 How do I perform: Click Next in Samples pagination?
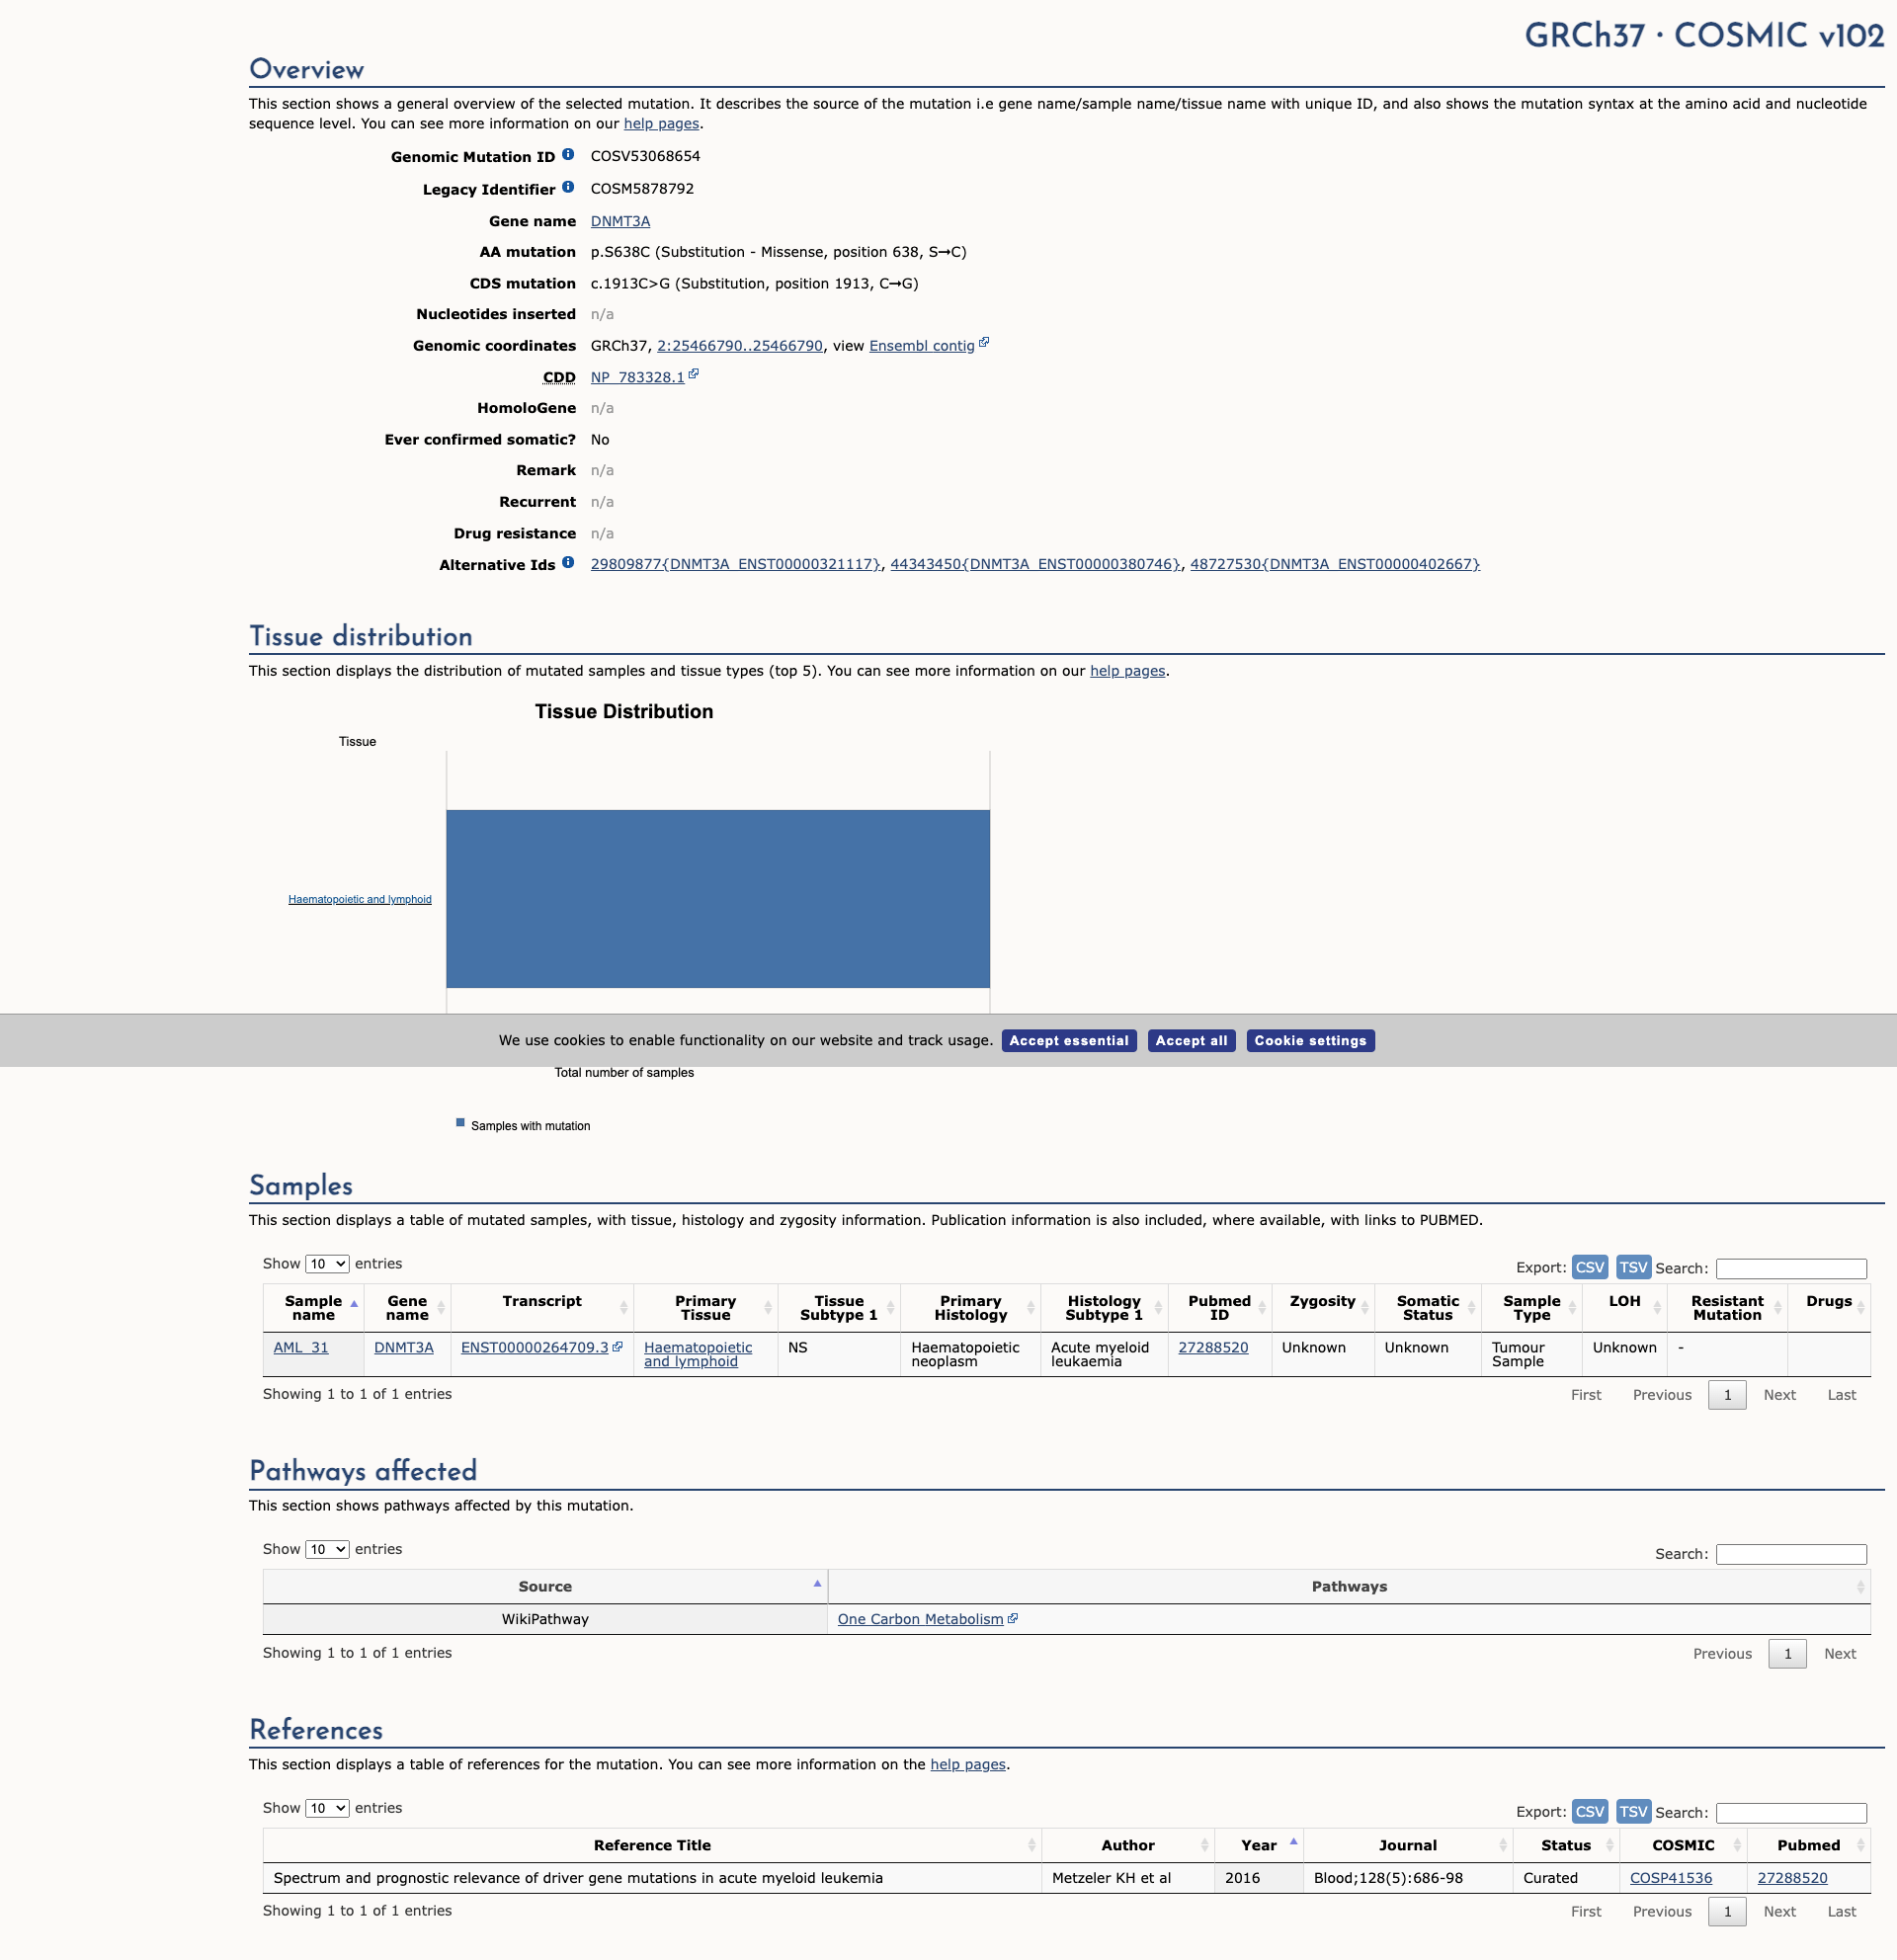pyautogui.click(x=1779, y=1395)
